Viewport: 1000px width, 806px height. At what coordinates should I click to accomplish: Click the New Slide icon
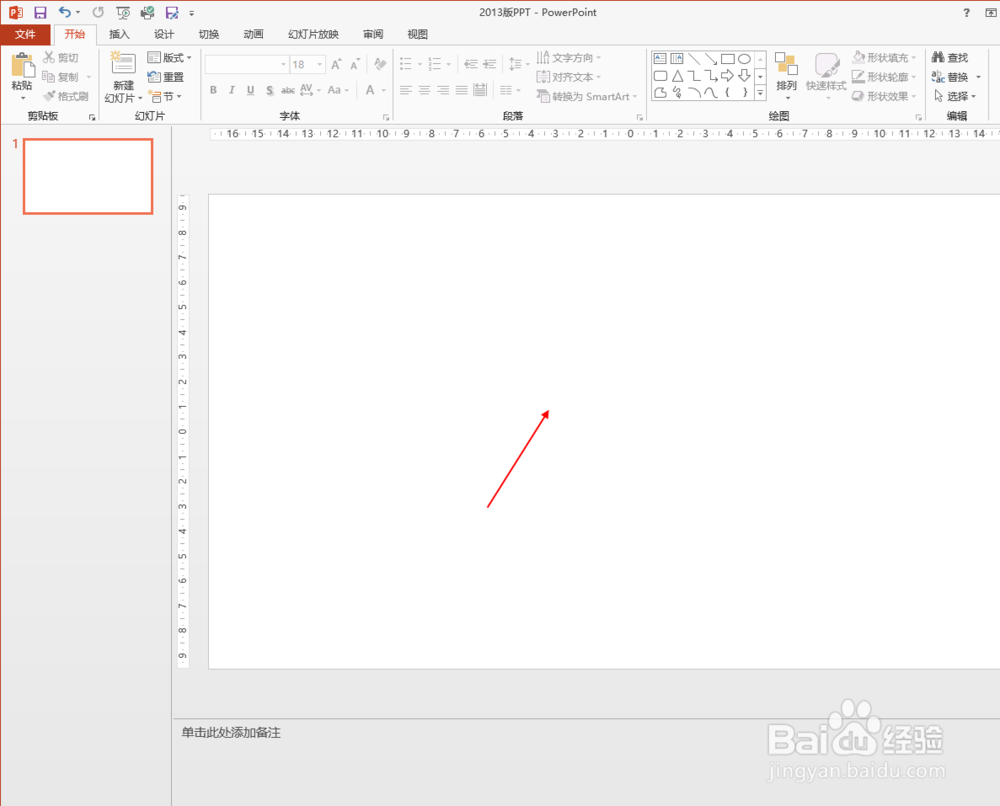(x=123, y=64)
